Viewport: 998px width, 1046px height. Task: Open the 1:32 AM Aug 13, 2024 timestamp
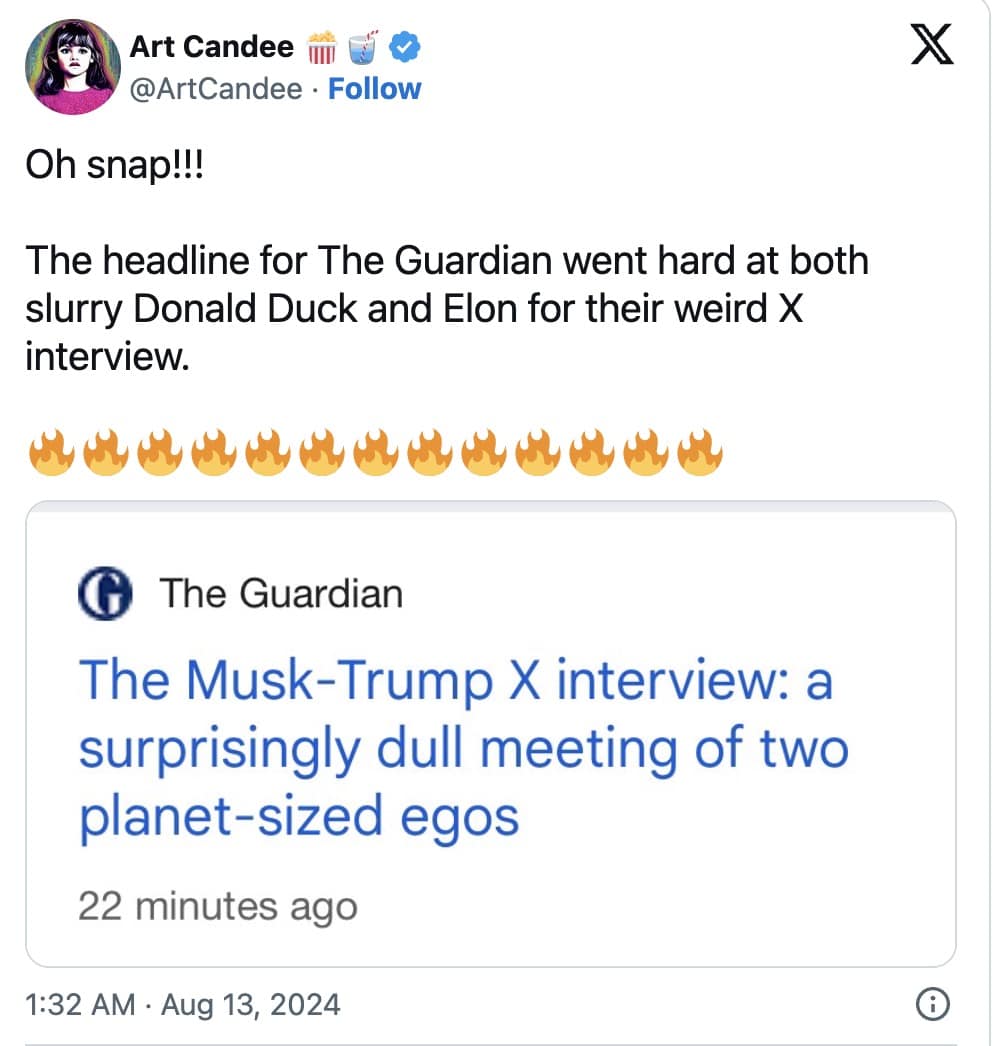[x=183, y=1003]
